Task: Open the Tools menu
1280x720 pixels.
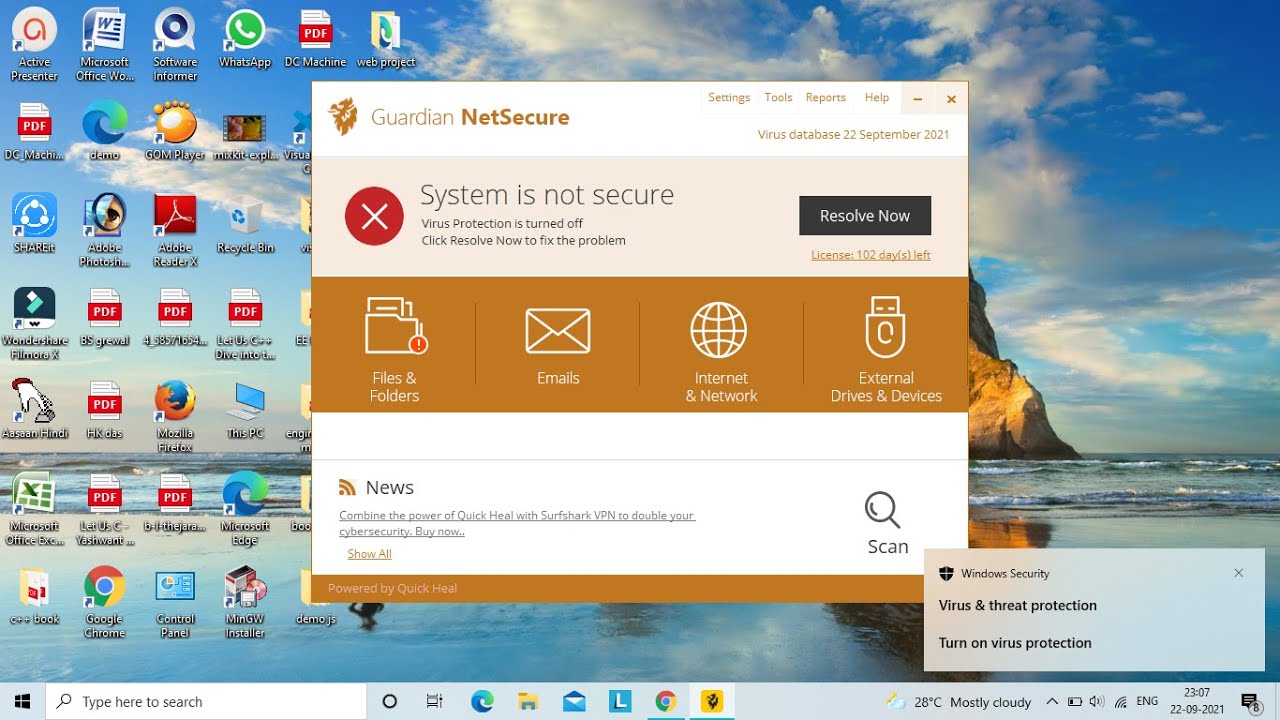Action: pos(778,97)
